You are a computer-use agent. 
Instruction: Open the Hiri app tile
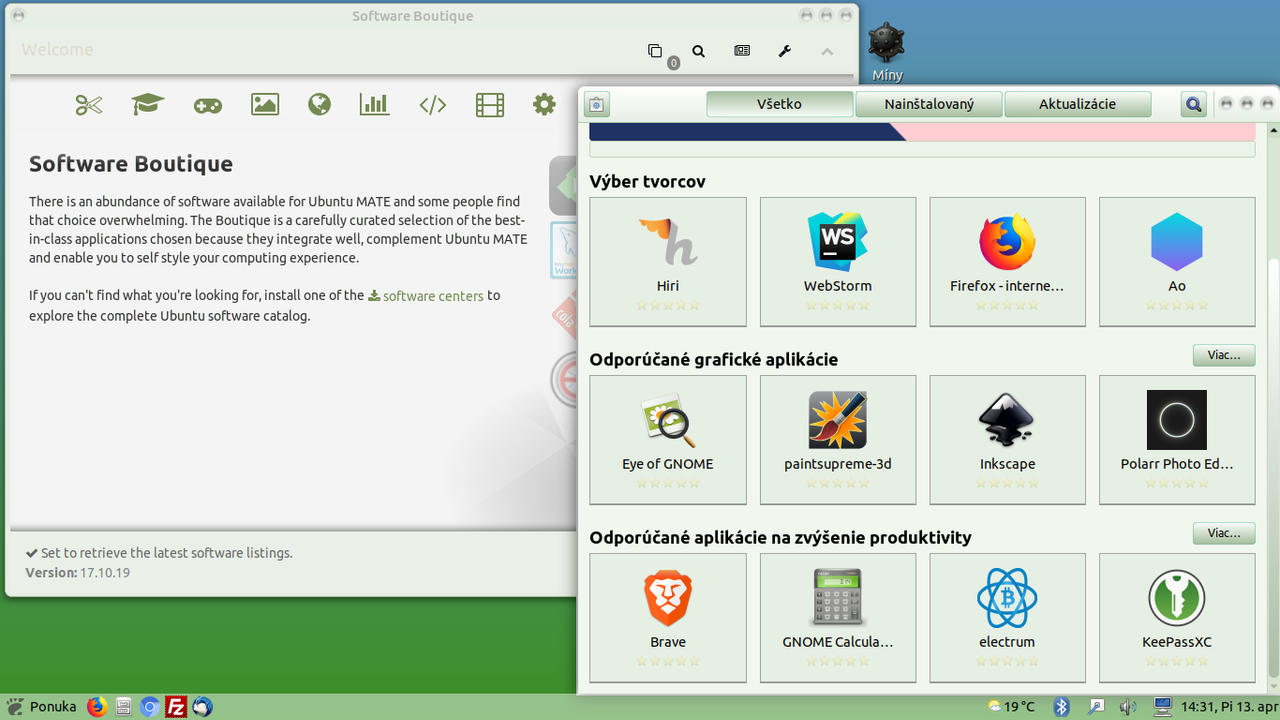668,262
